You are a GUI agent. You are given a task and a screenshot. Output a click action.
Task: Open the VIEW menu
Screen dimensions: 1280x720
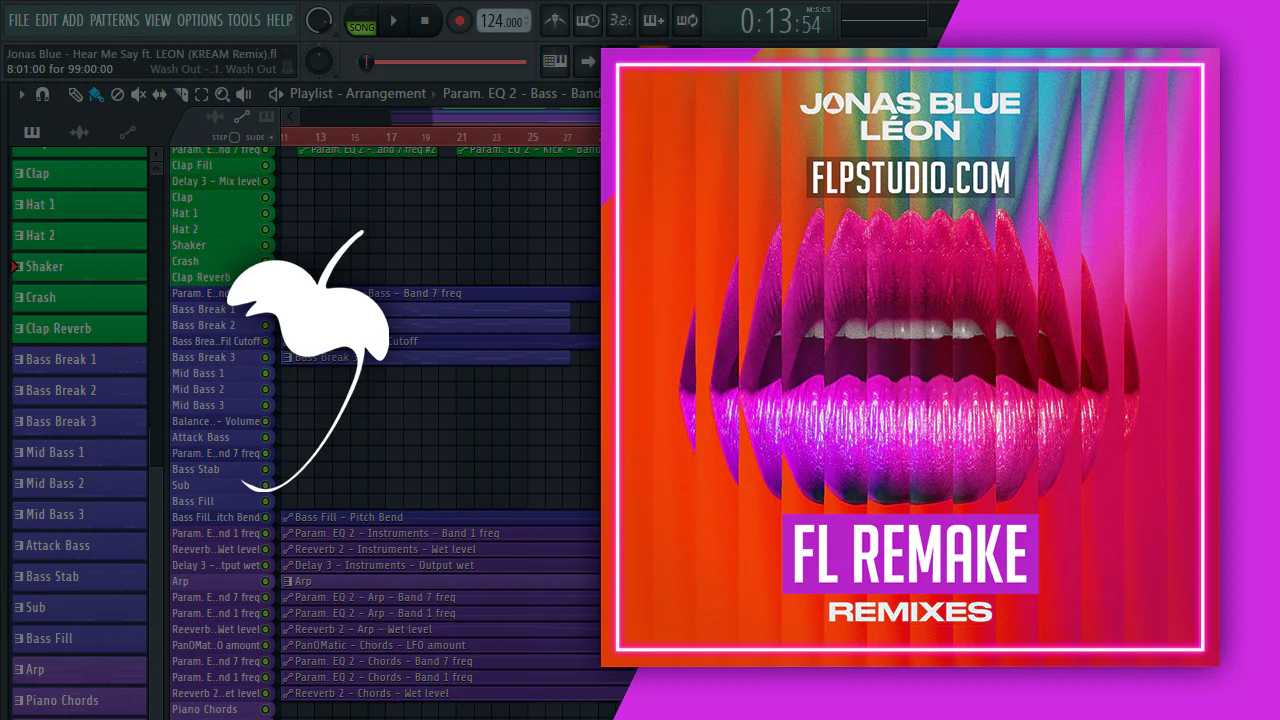tap(158, 20)
